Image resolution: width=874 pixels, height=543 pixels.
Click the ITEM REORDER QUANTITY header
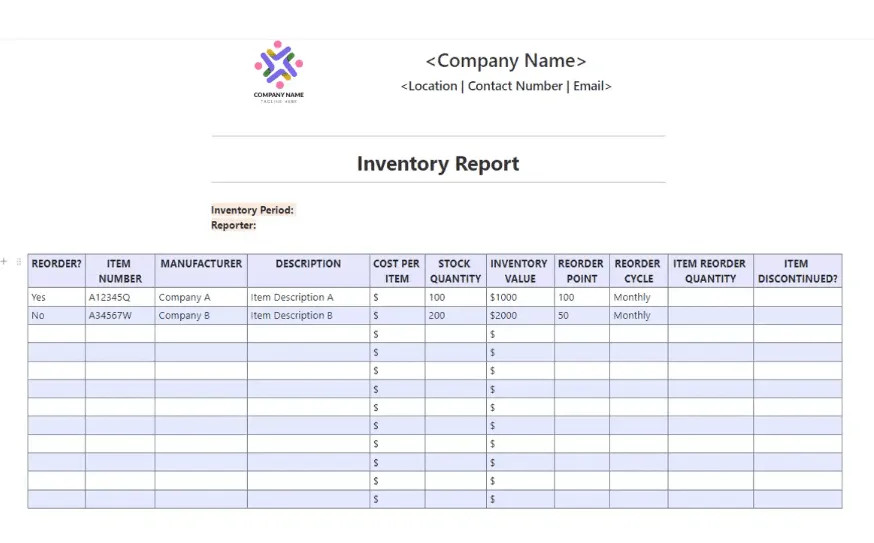[711, 271]
